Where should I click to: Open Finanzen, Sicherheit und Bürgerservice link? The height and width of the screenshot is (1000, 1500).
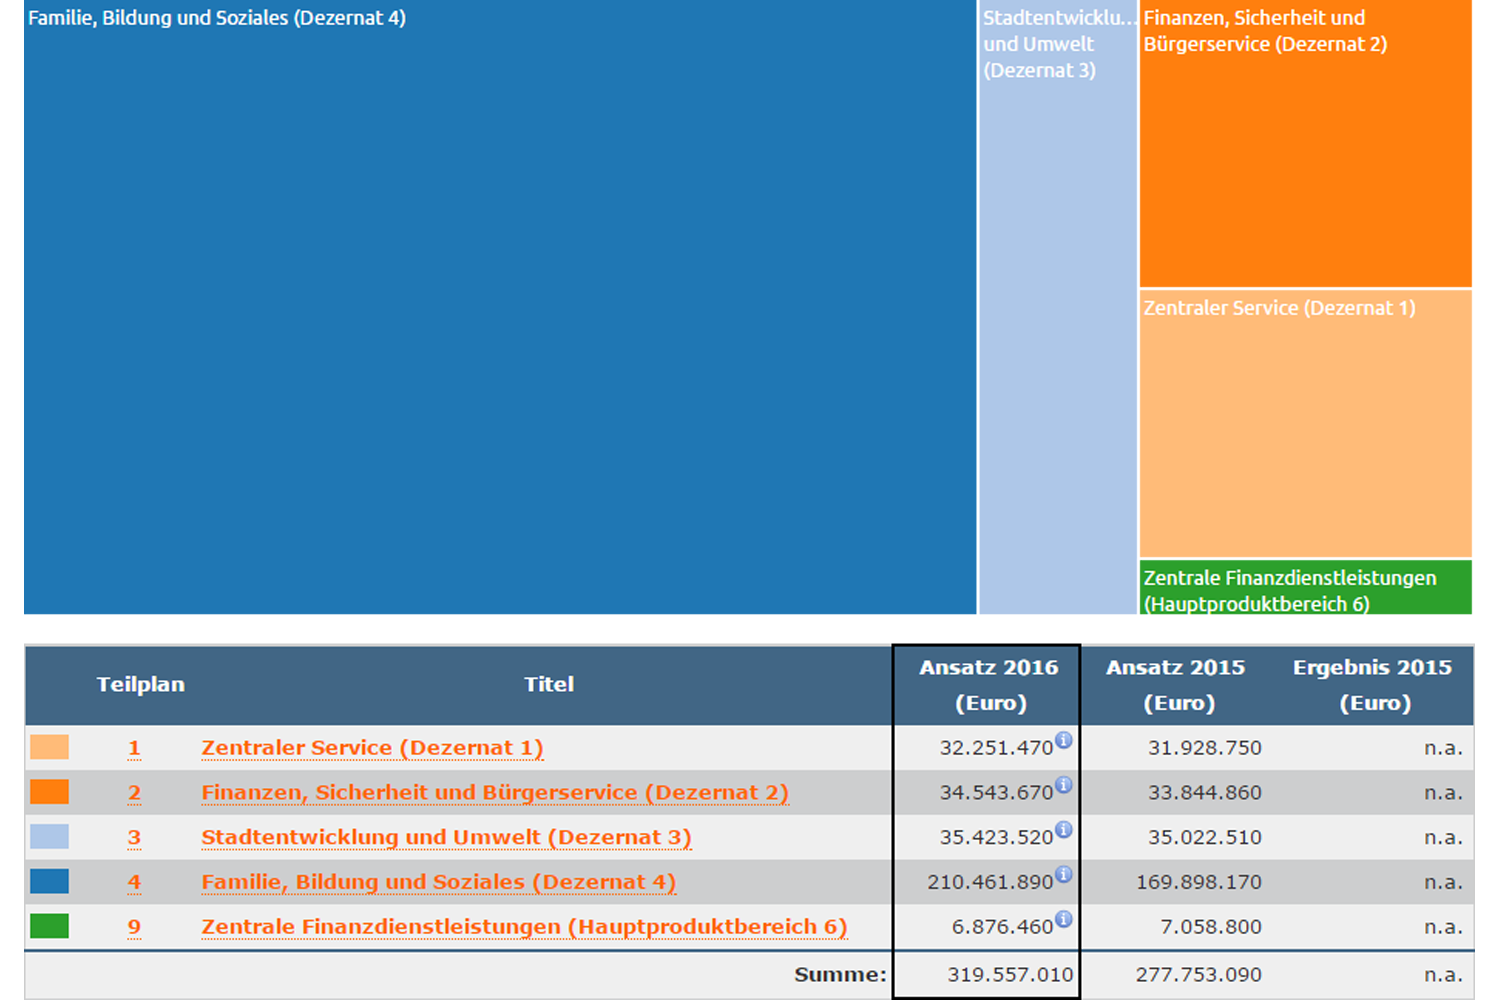point(495,793)
